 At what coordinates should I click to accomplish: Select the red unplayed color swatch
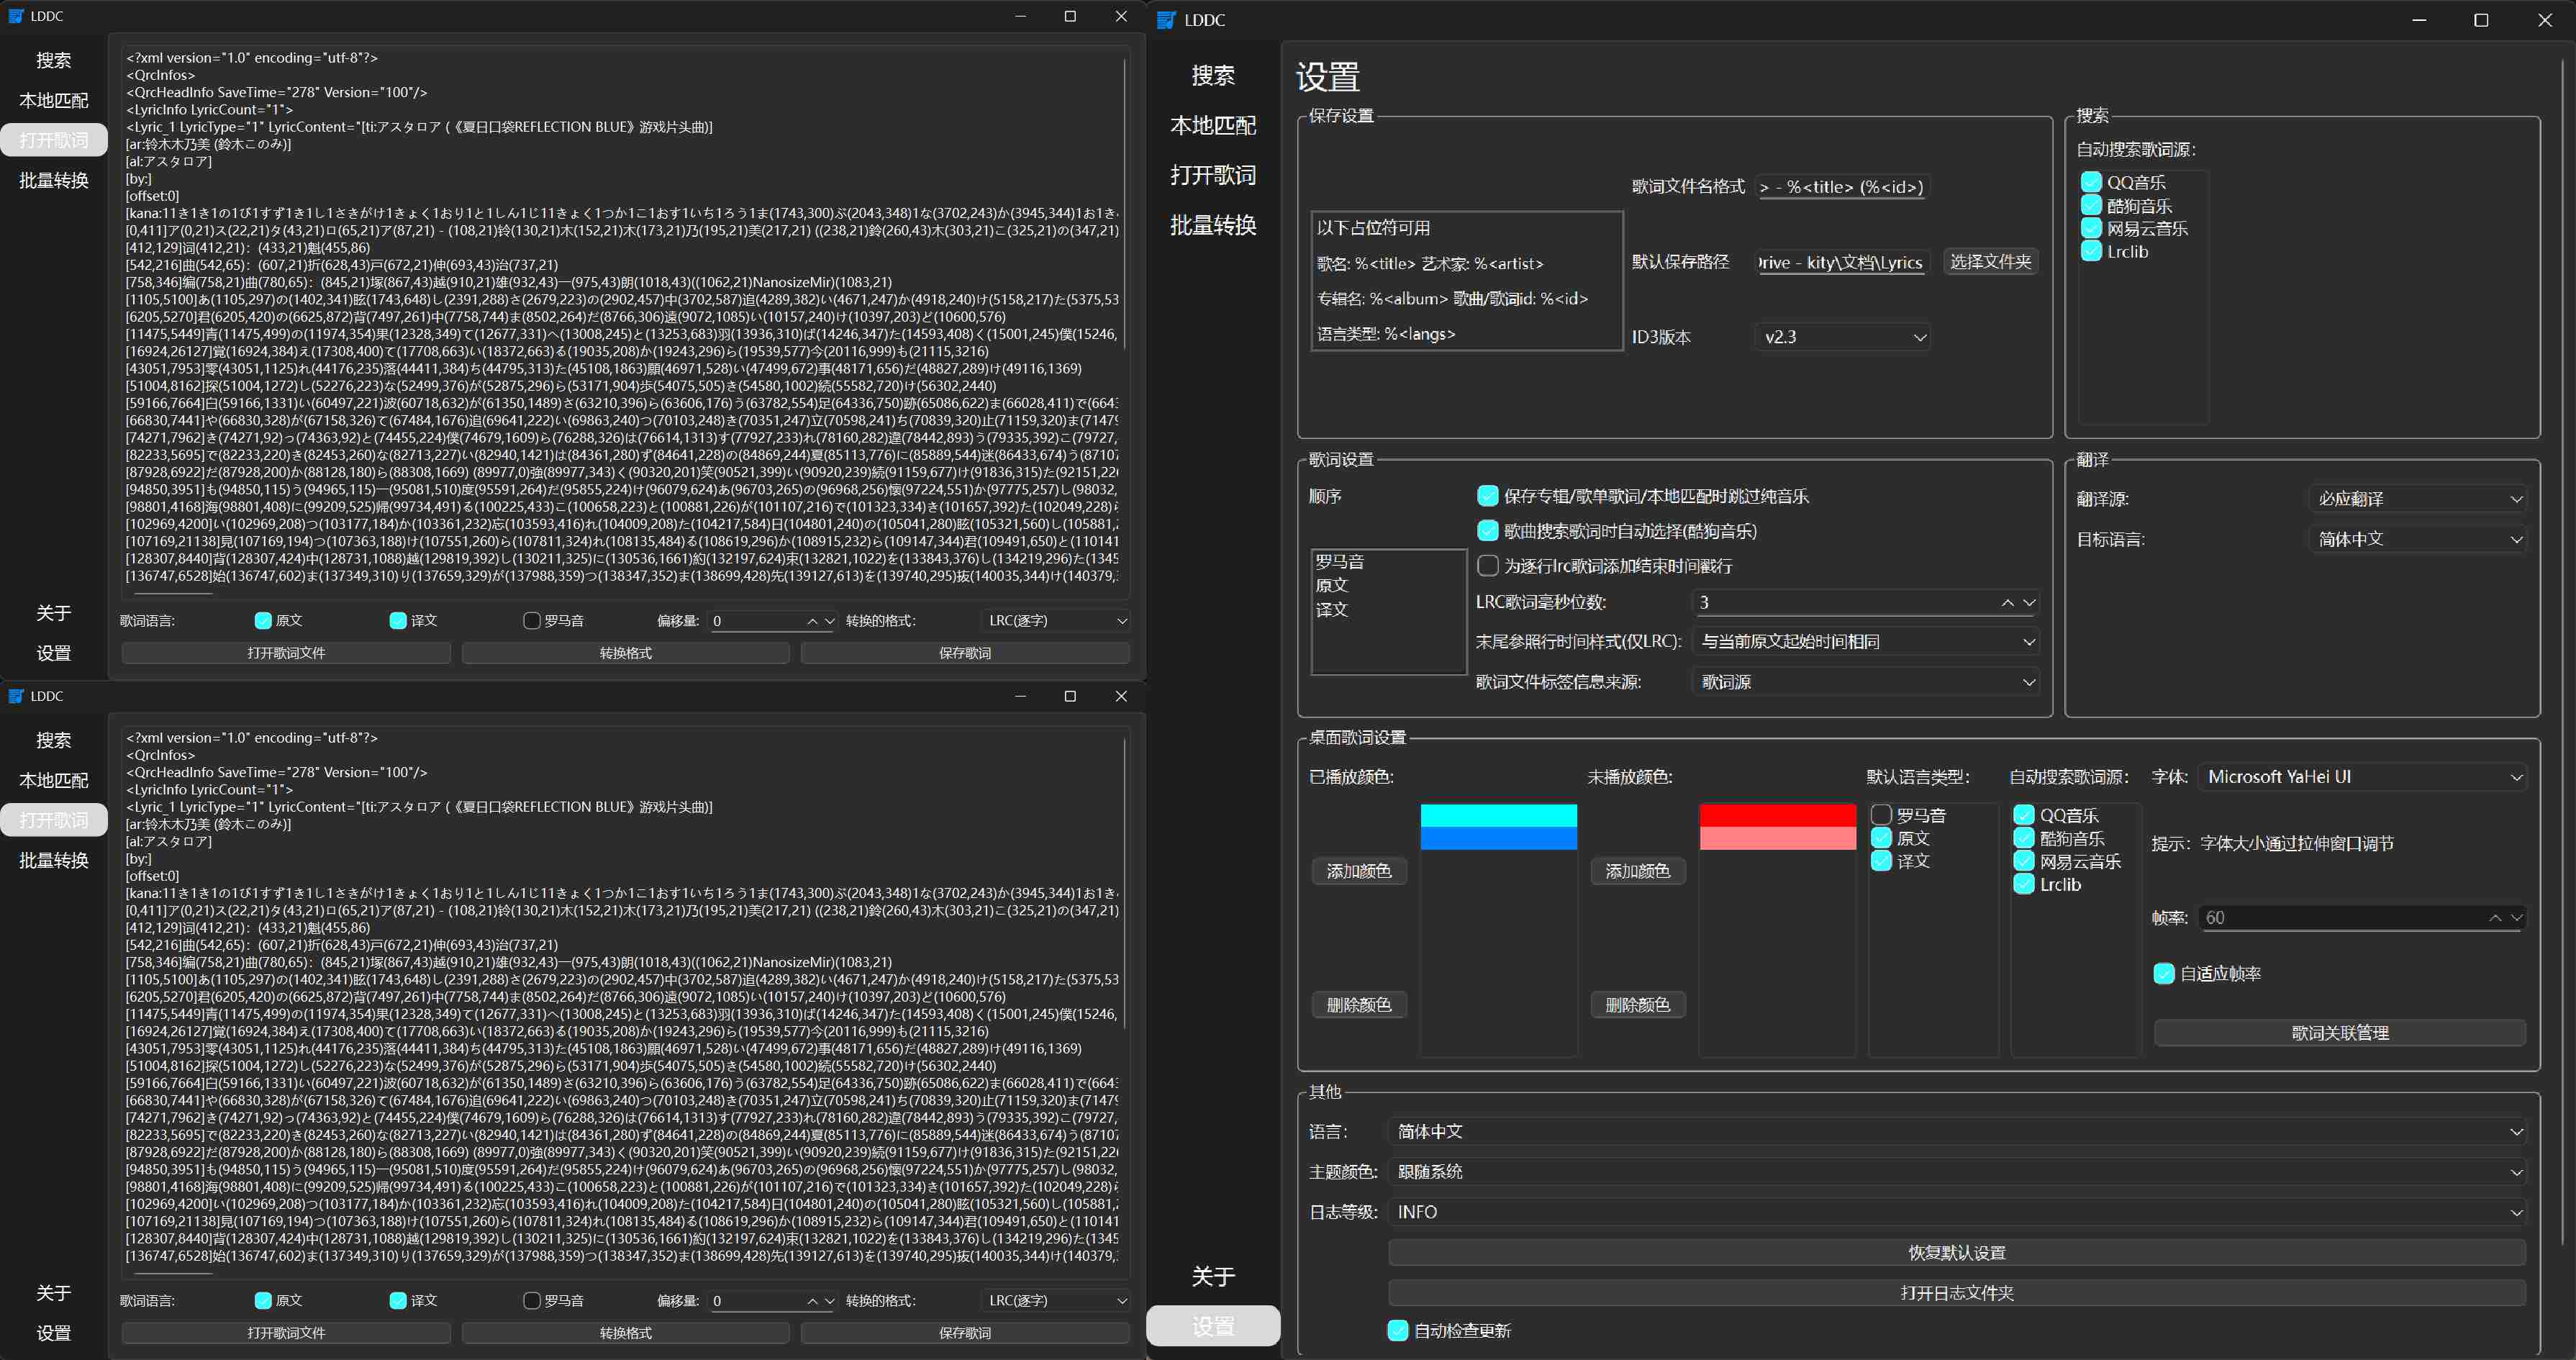tap(1777, 815)
